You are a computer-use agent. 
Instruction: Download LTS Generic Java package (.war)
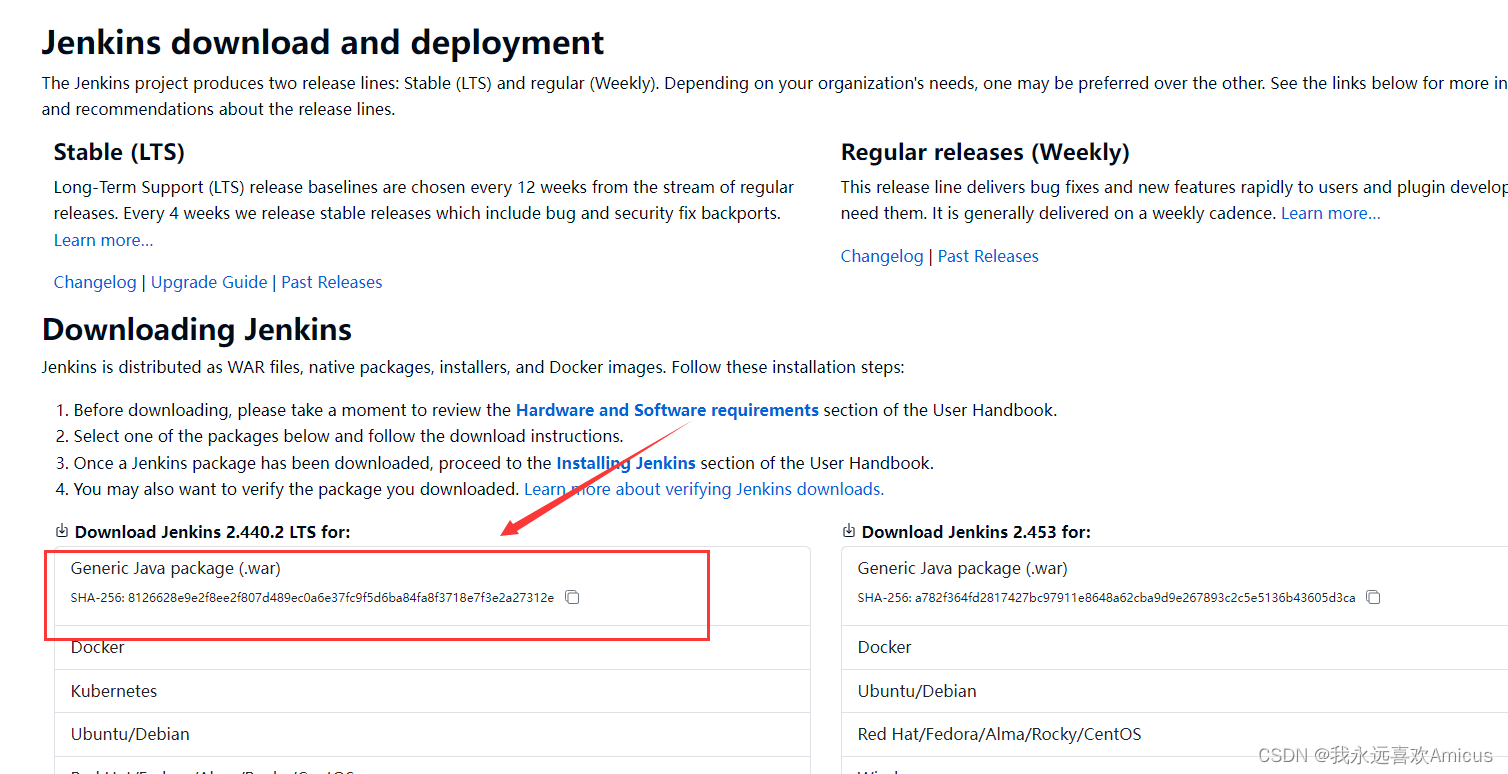(x=176, y=568)
